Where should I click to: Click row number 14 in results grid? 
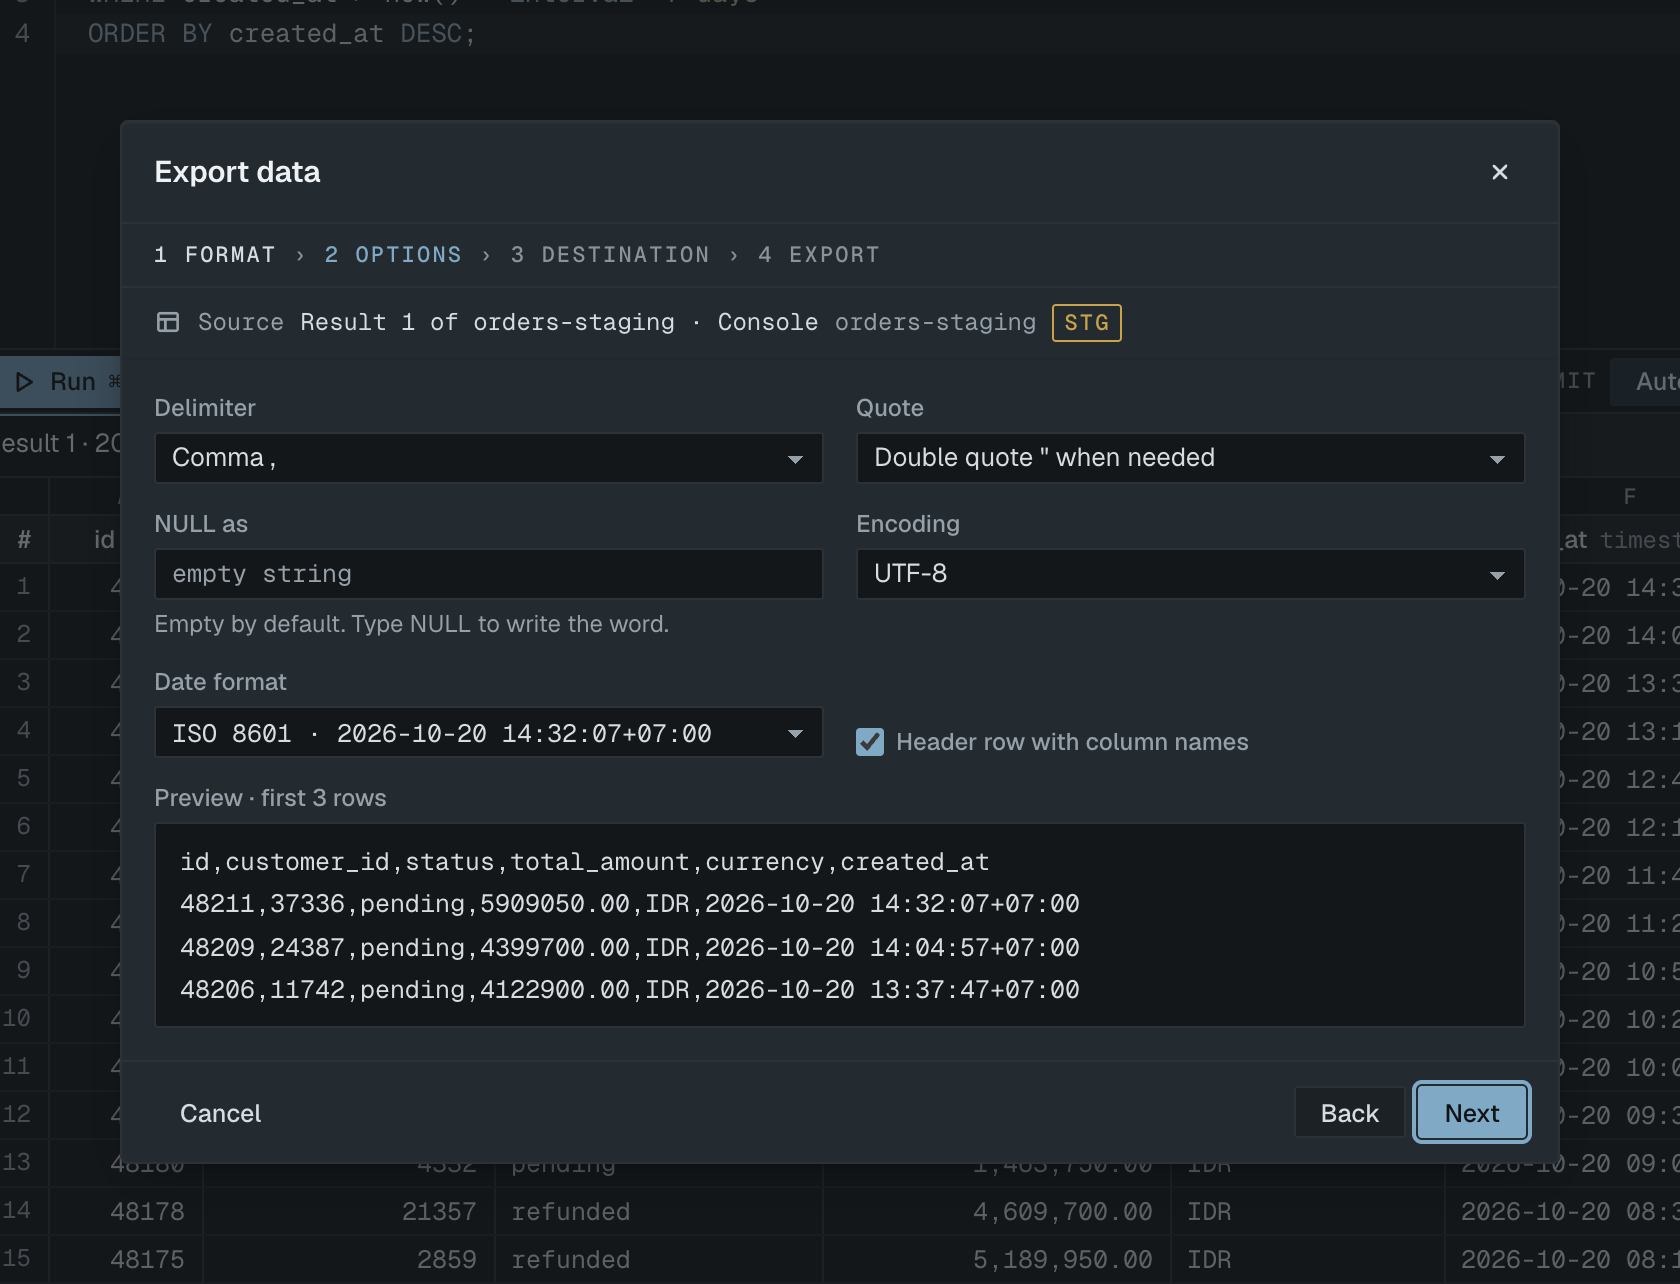coord(16,1211)
